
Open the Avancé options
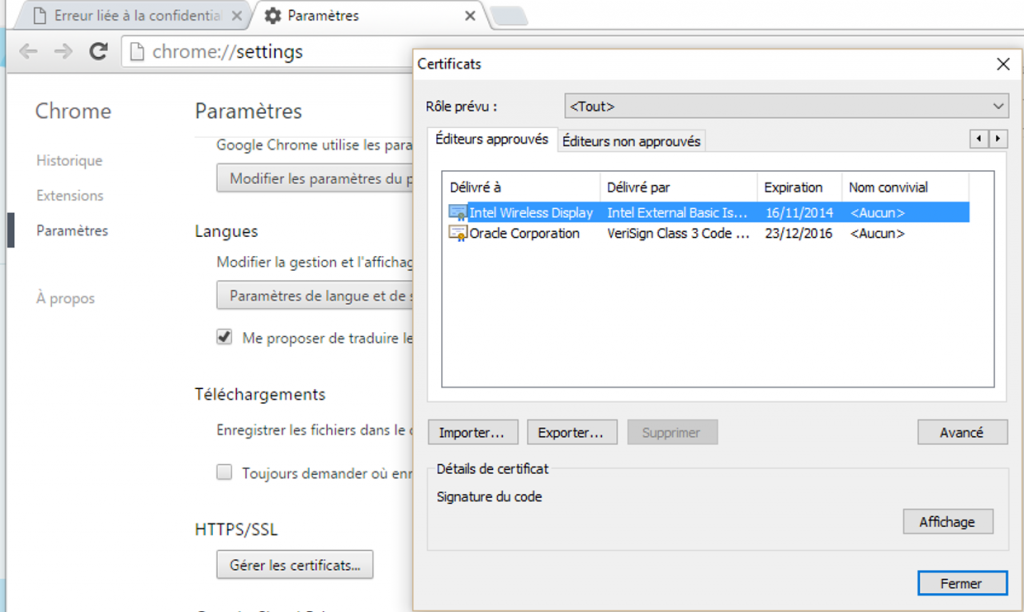[962, 432]
